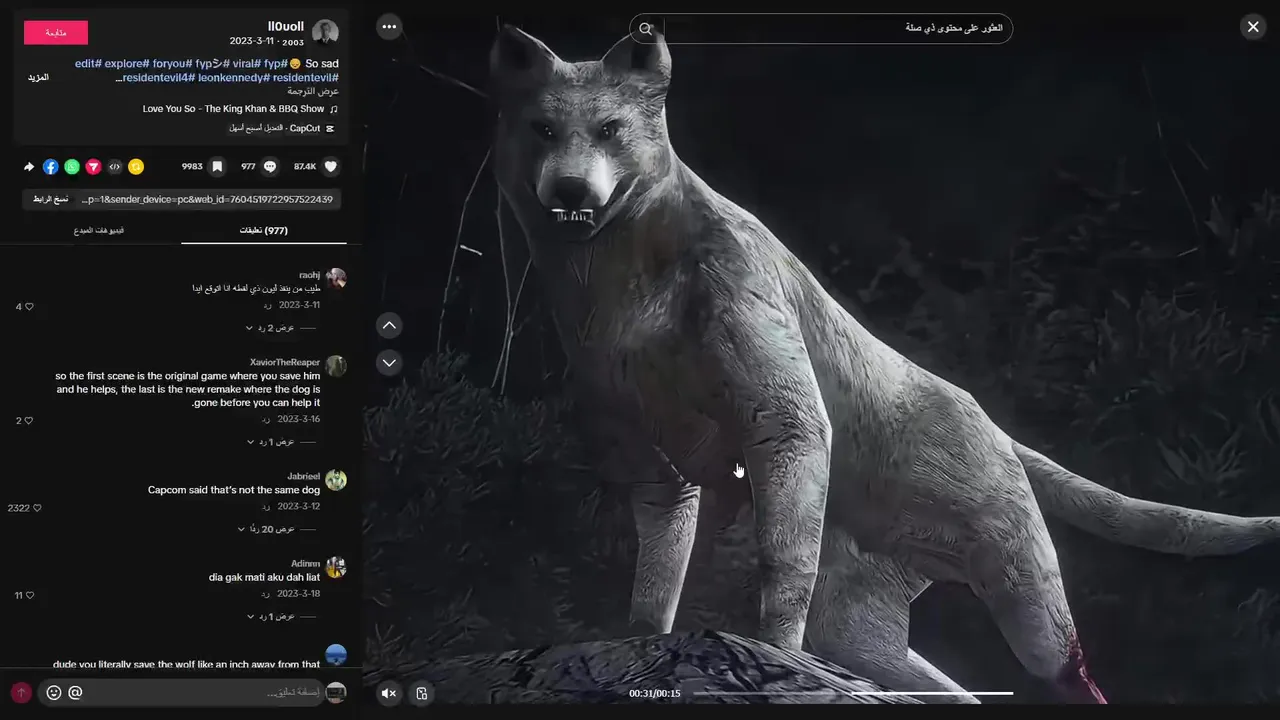Open ll0uoll profile picture
Screen dimensions: 1280x720
coord(325,33)
